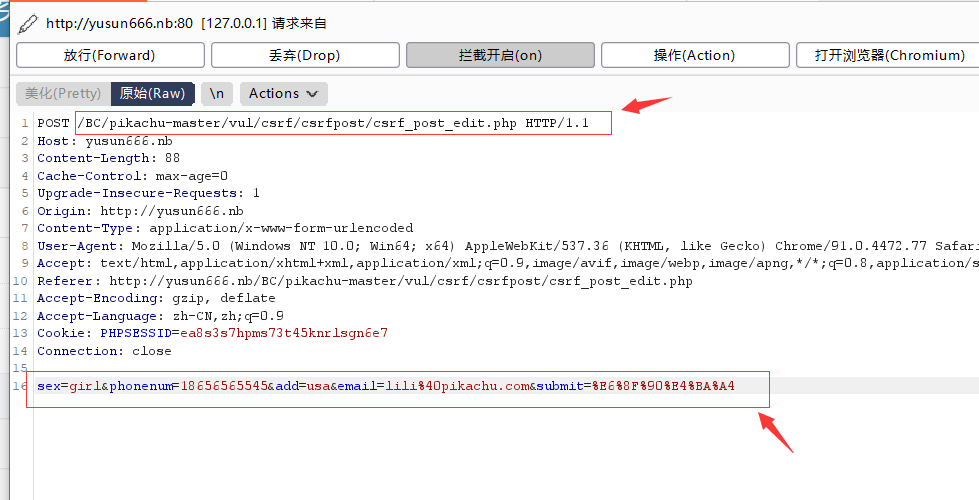
Task: Click the phonenum value 18656565545
Action: point(224,386)
